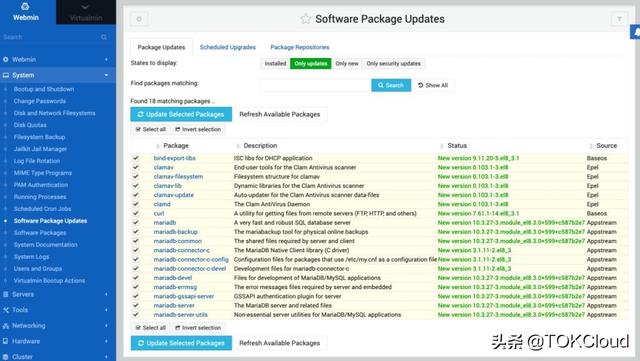
Task: Click the Show All button
Action: pyautogui.click(x=433, y=85)
